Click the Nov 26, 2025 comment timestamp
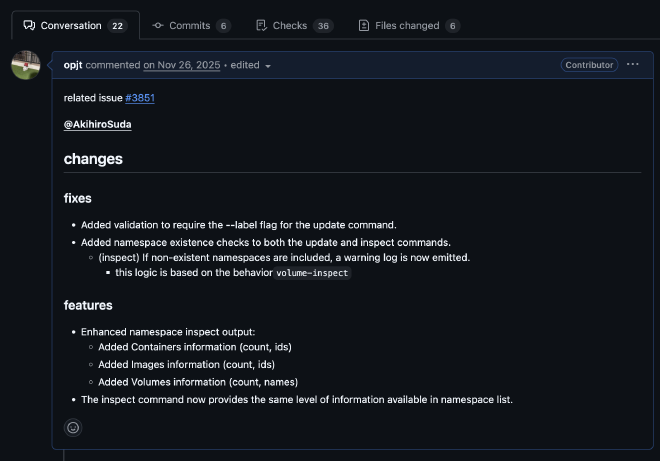The height and width of the screenshot is (461, 660). point(184,65)
